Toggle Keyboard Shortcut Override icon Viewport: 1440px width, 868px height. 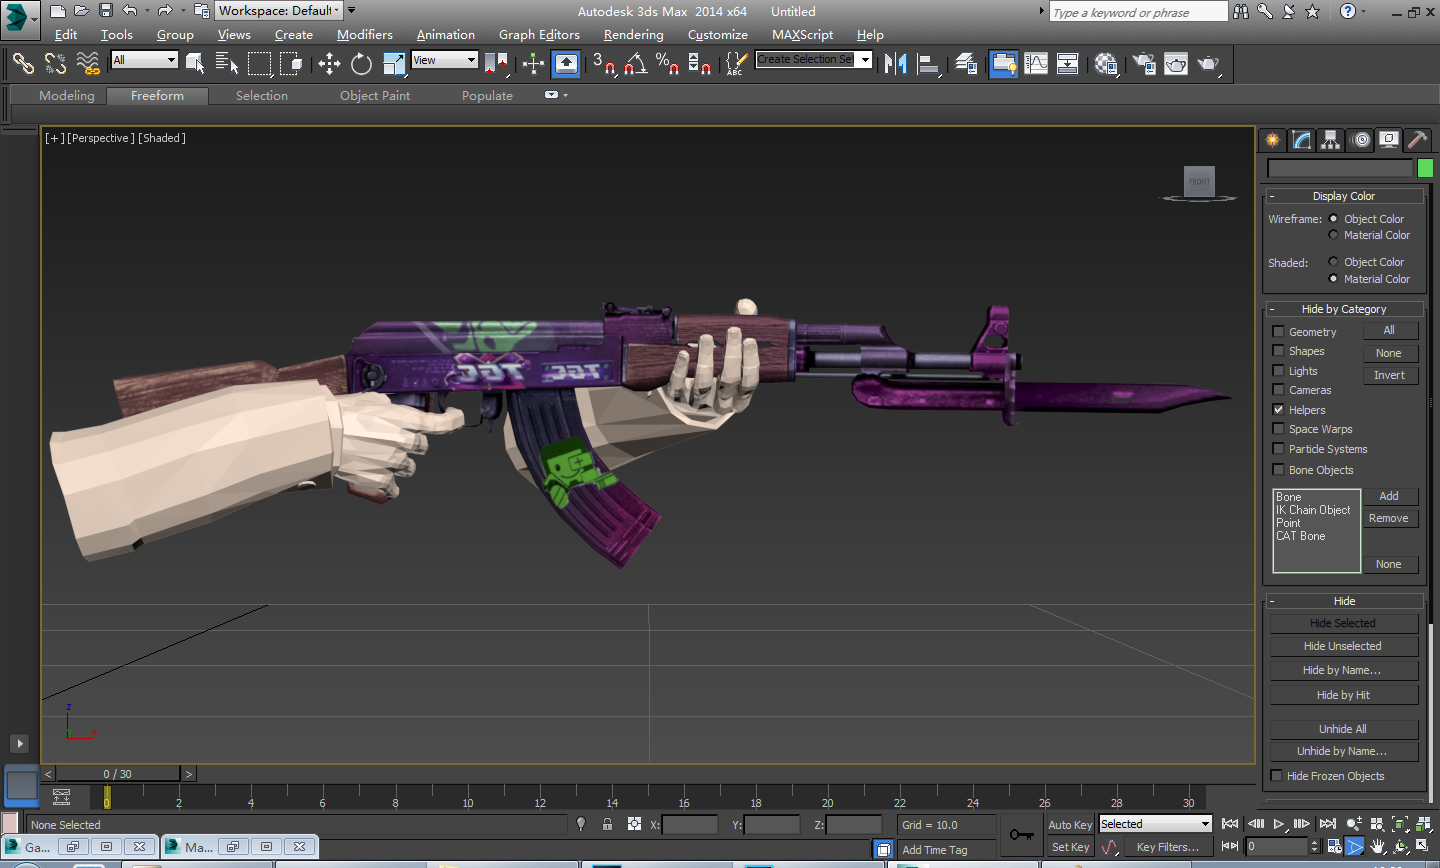pos(566,64)
